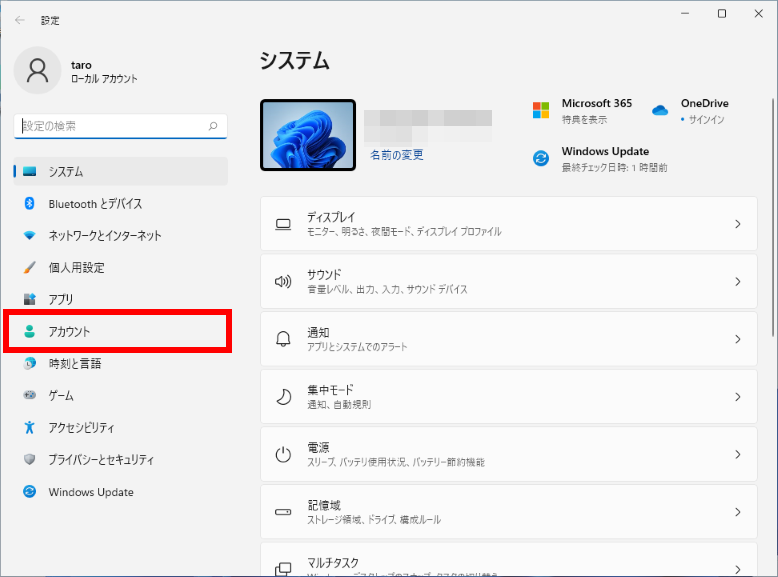The image size is (778, 577).
Task: Click 'ストレージ領域、ドライブ、構成ルール' description text
Action: [x=374, y=519]
